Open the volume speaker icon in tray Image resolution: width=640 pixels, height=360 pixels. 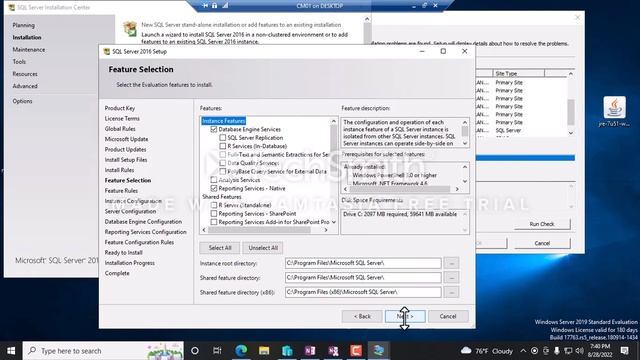point(580,351)
